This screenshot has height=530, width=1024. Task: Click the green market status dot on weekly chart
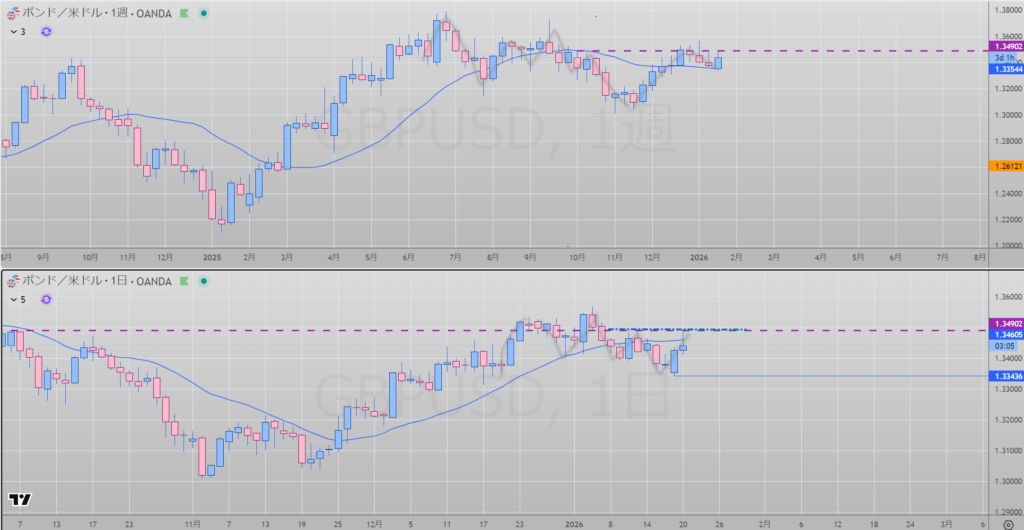(x=204, y=14)
